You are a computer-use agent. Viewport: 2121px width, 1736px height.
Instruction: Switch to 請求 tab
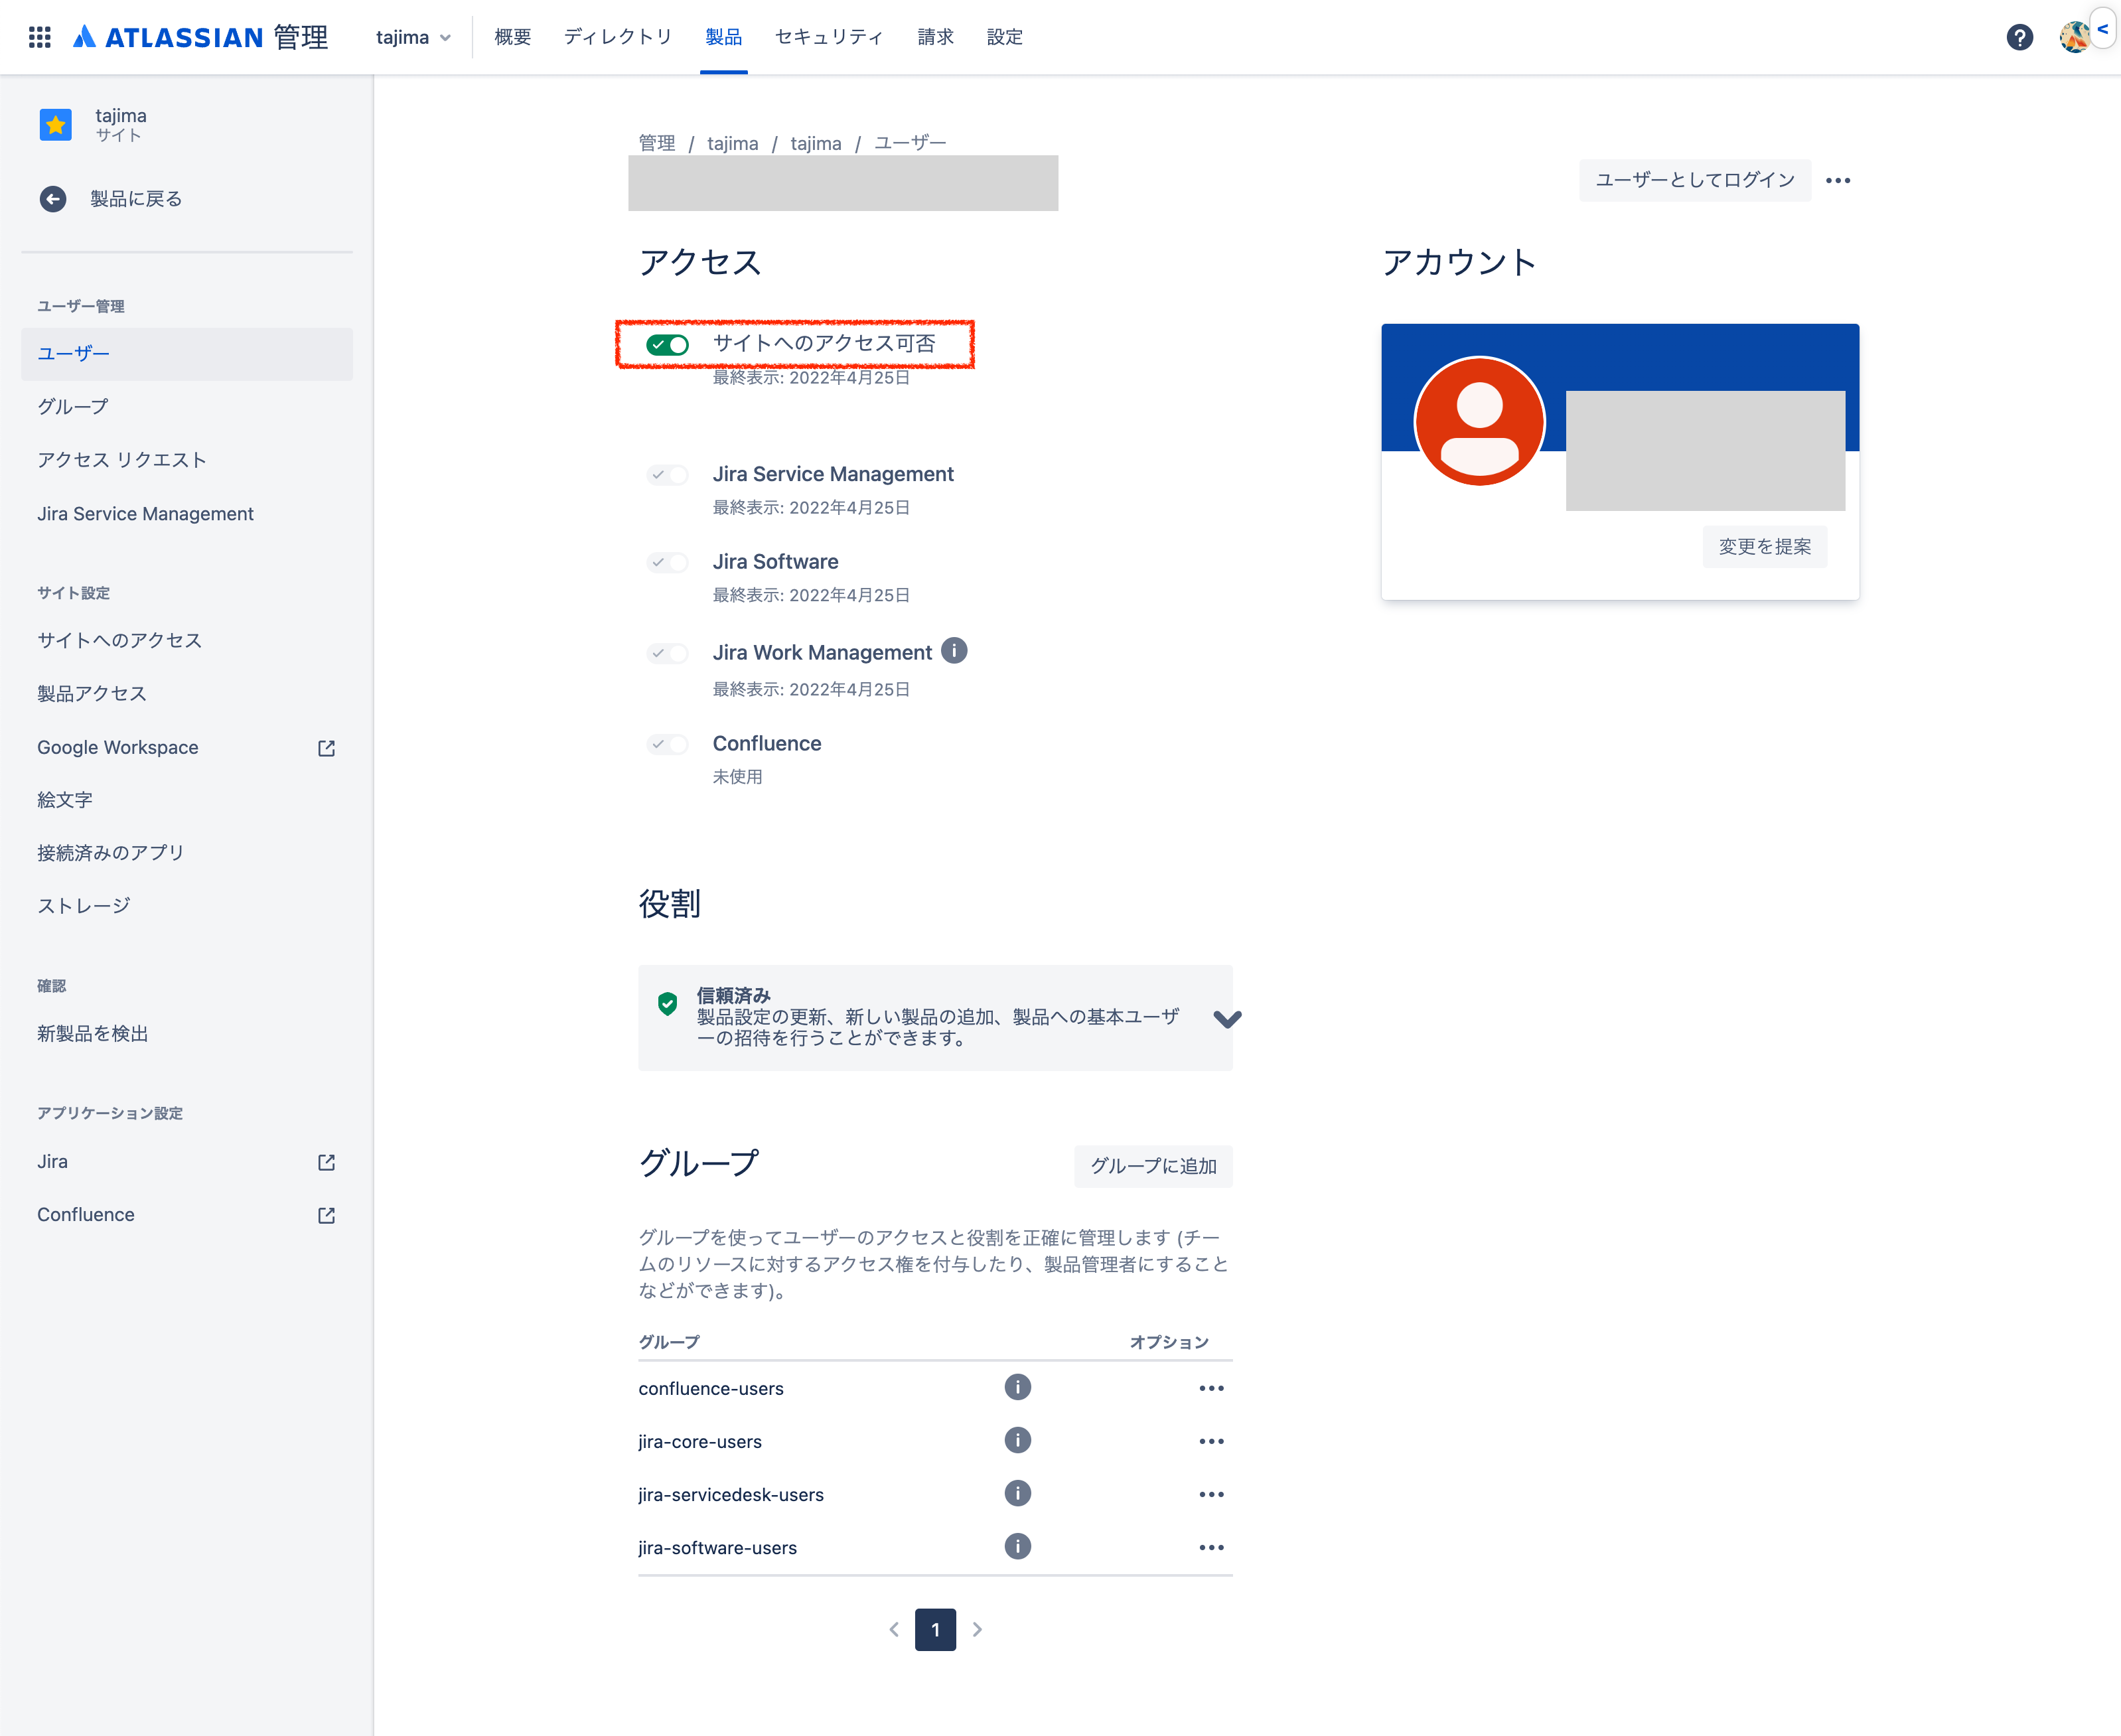[x=935, y=37]
